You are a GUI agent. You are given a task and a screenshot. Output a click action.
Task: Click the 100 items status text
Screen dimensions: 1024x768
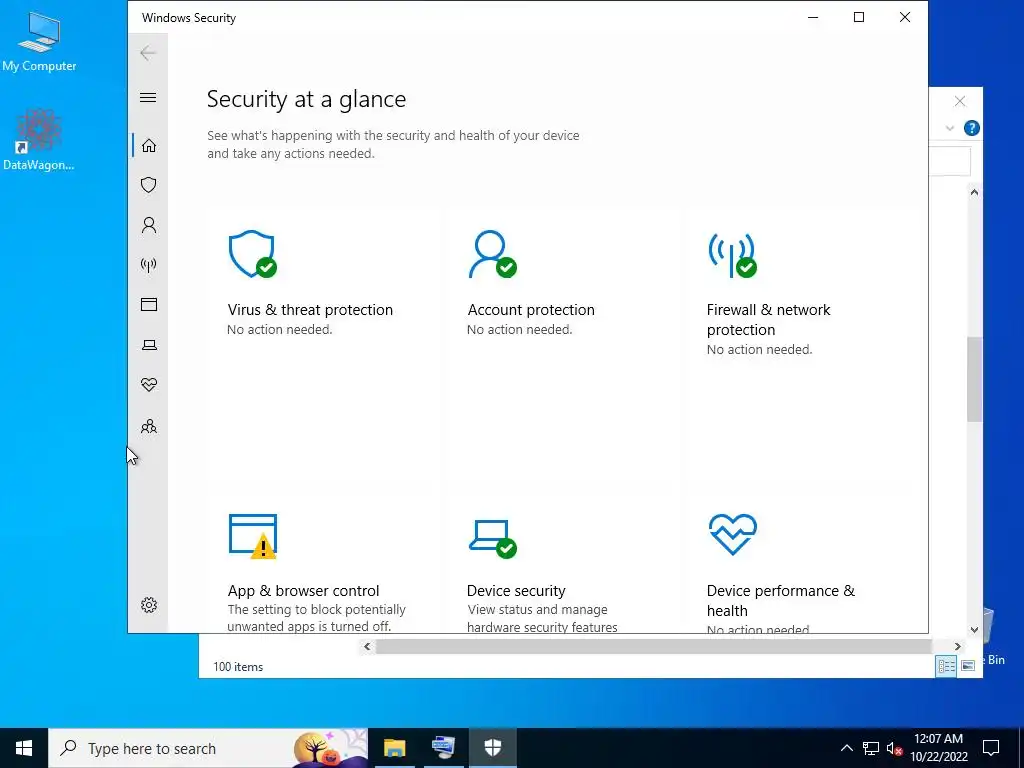click(x=238, y=667)
